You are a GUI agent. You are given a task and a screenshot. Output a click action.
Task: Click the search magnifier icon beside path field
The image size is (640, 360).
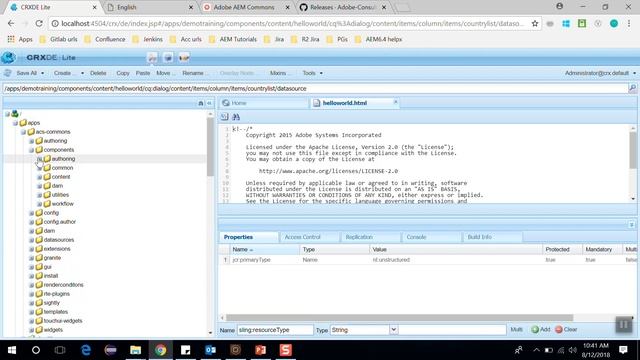tap(632, 88)
